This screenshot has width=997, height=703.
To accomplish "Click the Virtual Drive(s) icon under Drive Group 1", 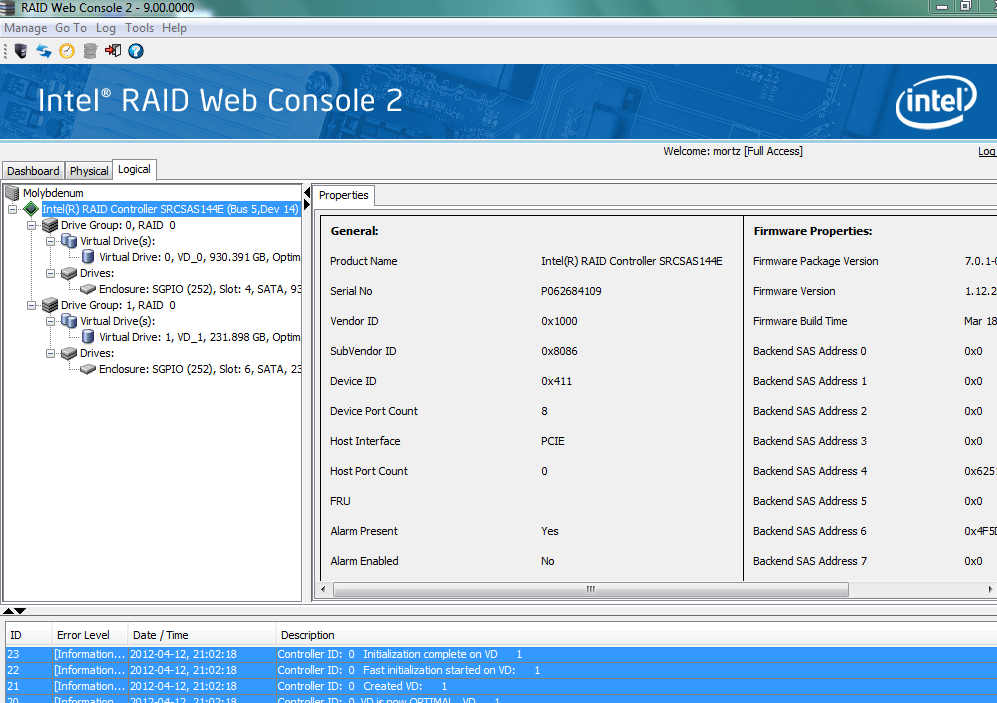I will coord(69,321).
